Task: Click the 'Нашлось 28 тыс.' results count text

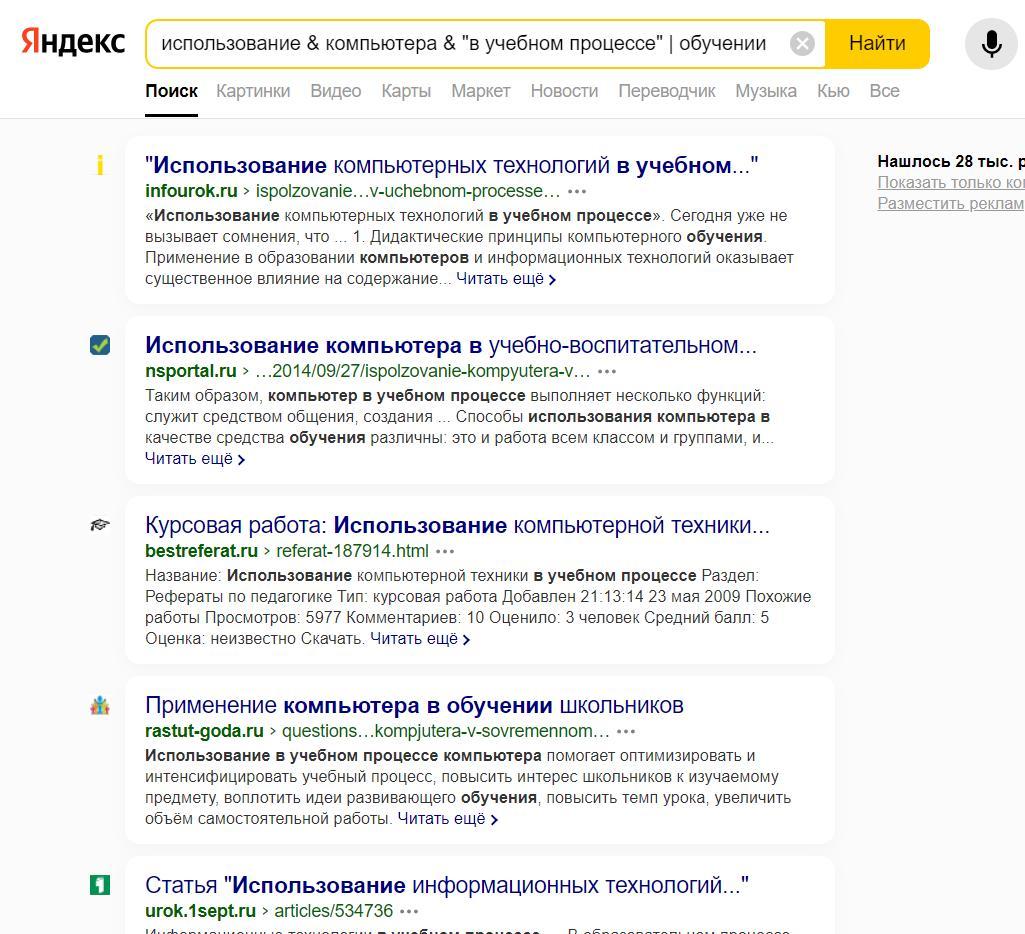Action: (951, 161)
